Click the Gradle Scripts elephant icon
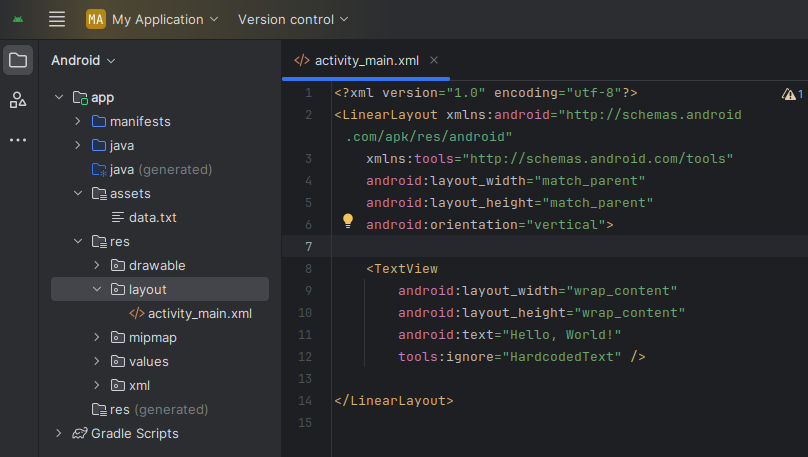Screen dimensions: 808x457 [80, 433]
